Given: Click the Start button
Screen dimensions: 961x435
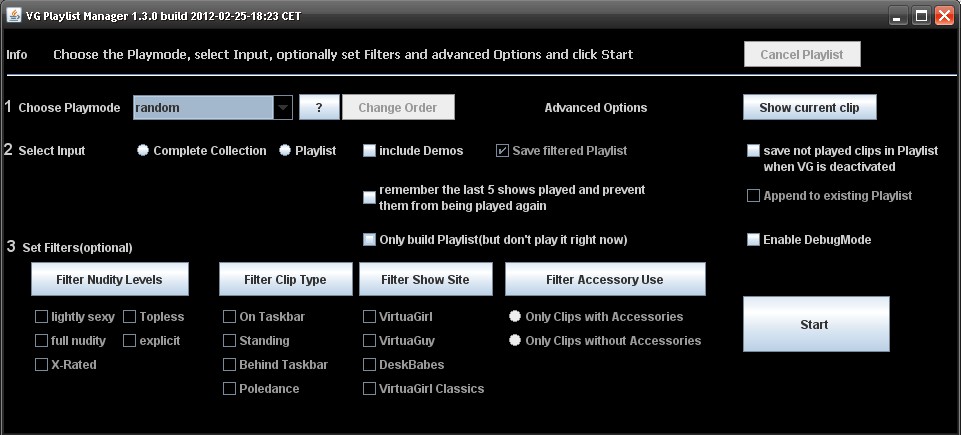Looking at the screenshot, I should coord(815,324).
